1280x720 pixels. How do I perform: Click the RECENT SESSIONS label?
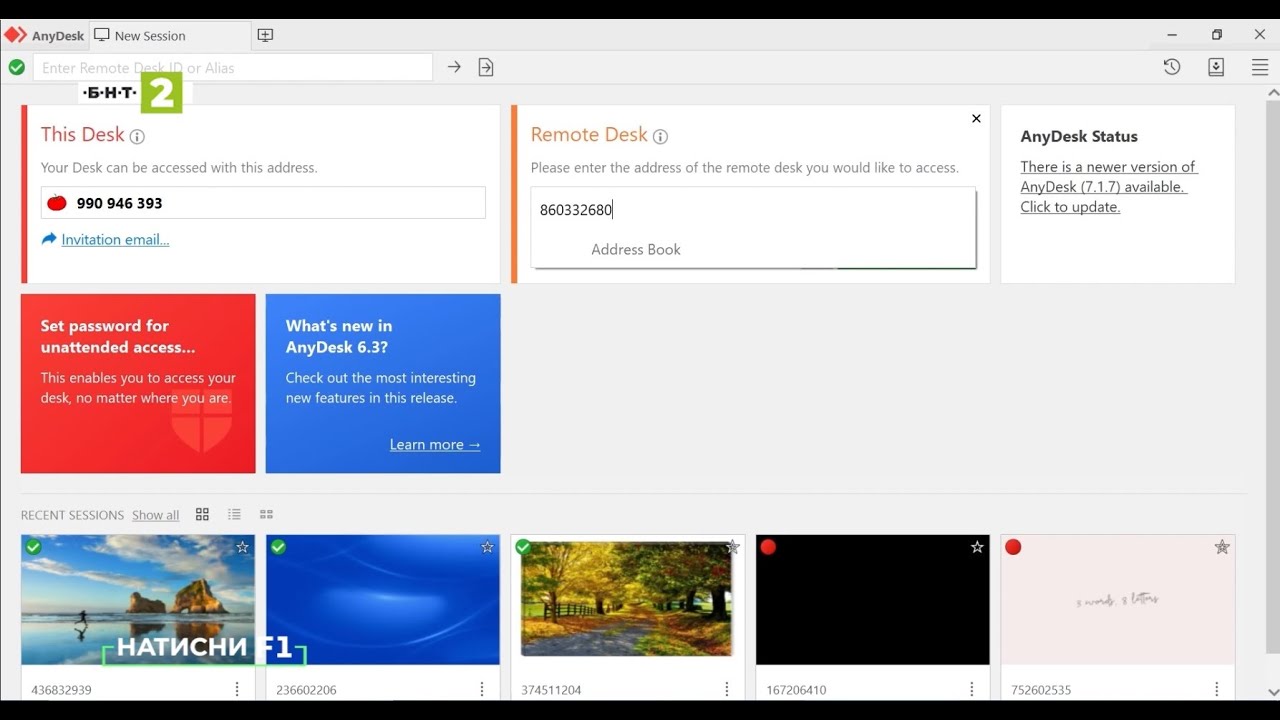[72, 515]
